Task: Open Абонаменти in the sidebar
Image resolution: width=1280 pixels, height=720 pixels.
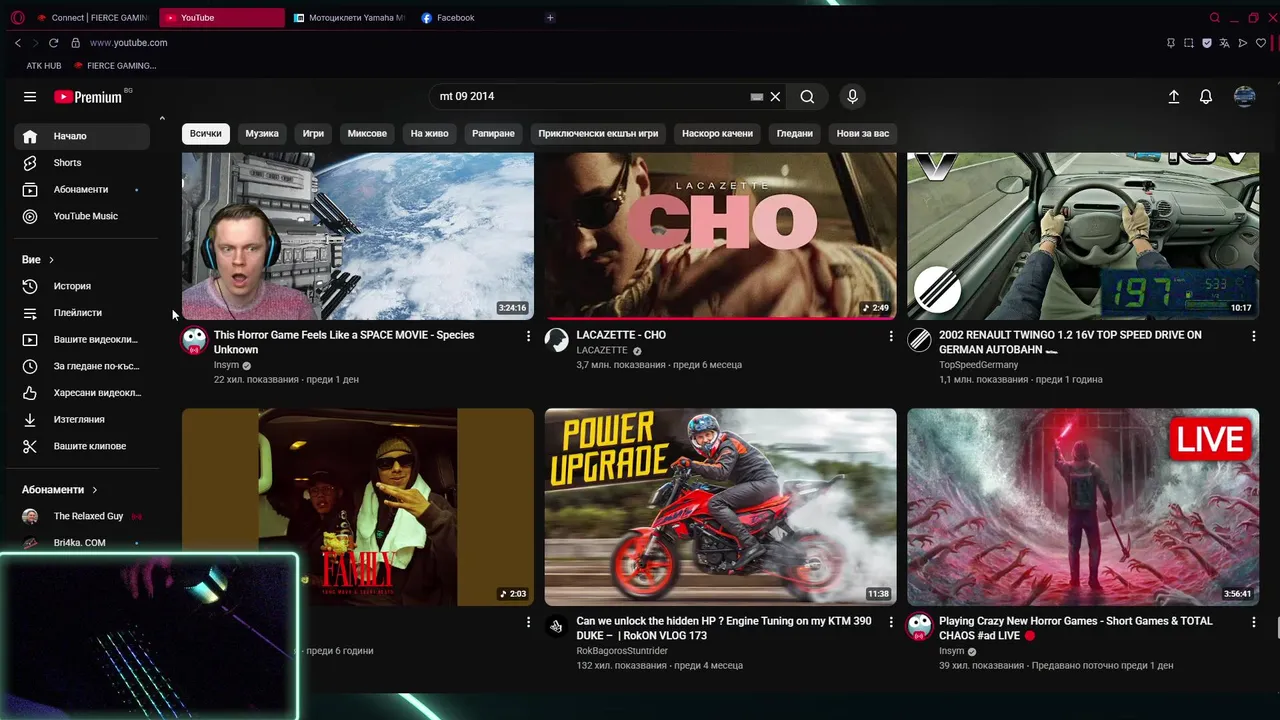Action: click(82, 190)
